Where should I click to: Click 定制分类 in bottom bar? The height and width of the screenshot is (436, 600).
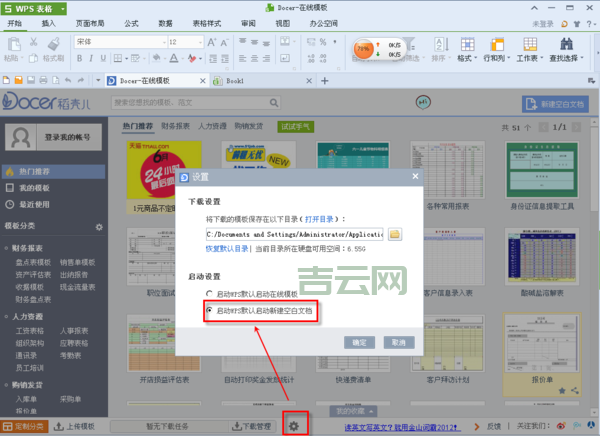click(24, 426)
